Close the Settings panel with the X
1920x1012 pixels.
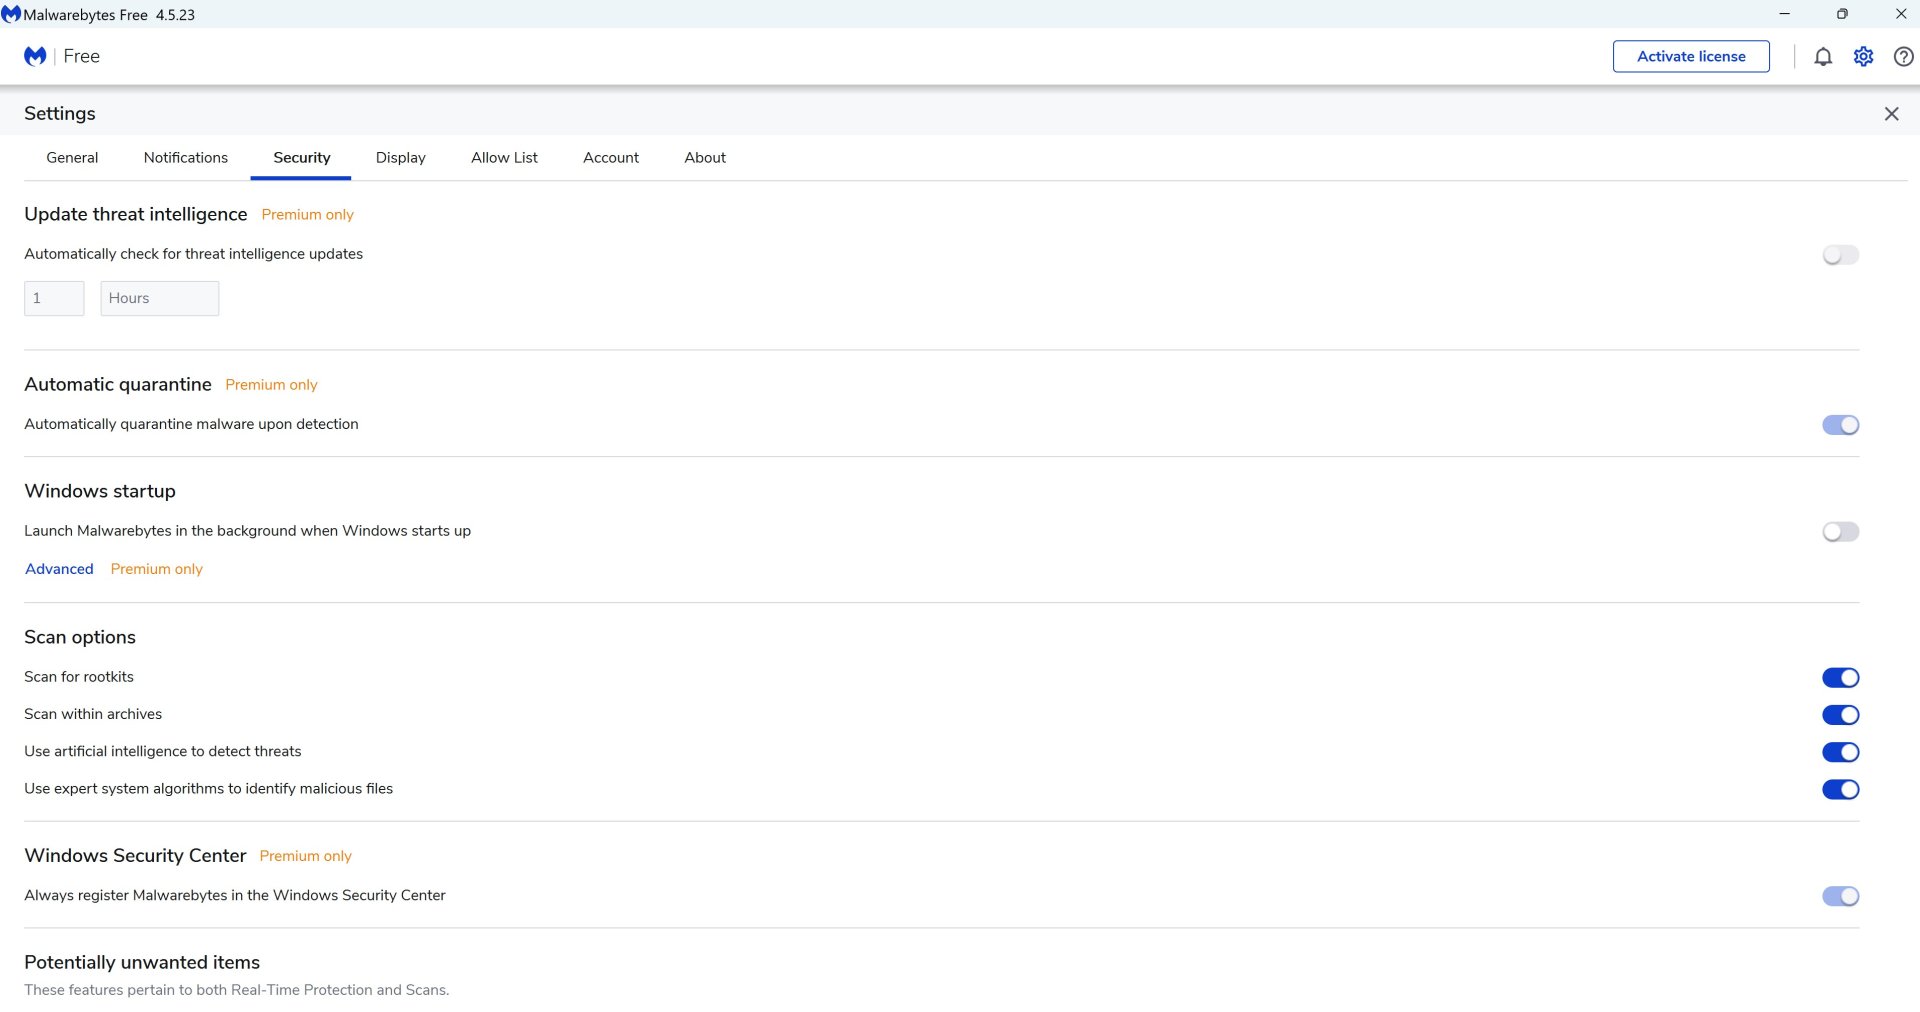click(x=1891, y=114)
